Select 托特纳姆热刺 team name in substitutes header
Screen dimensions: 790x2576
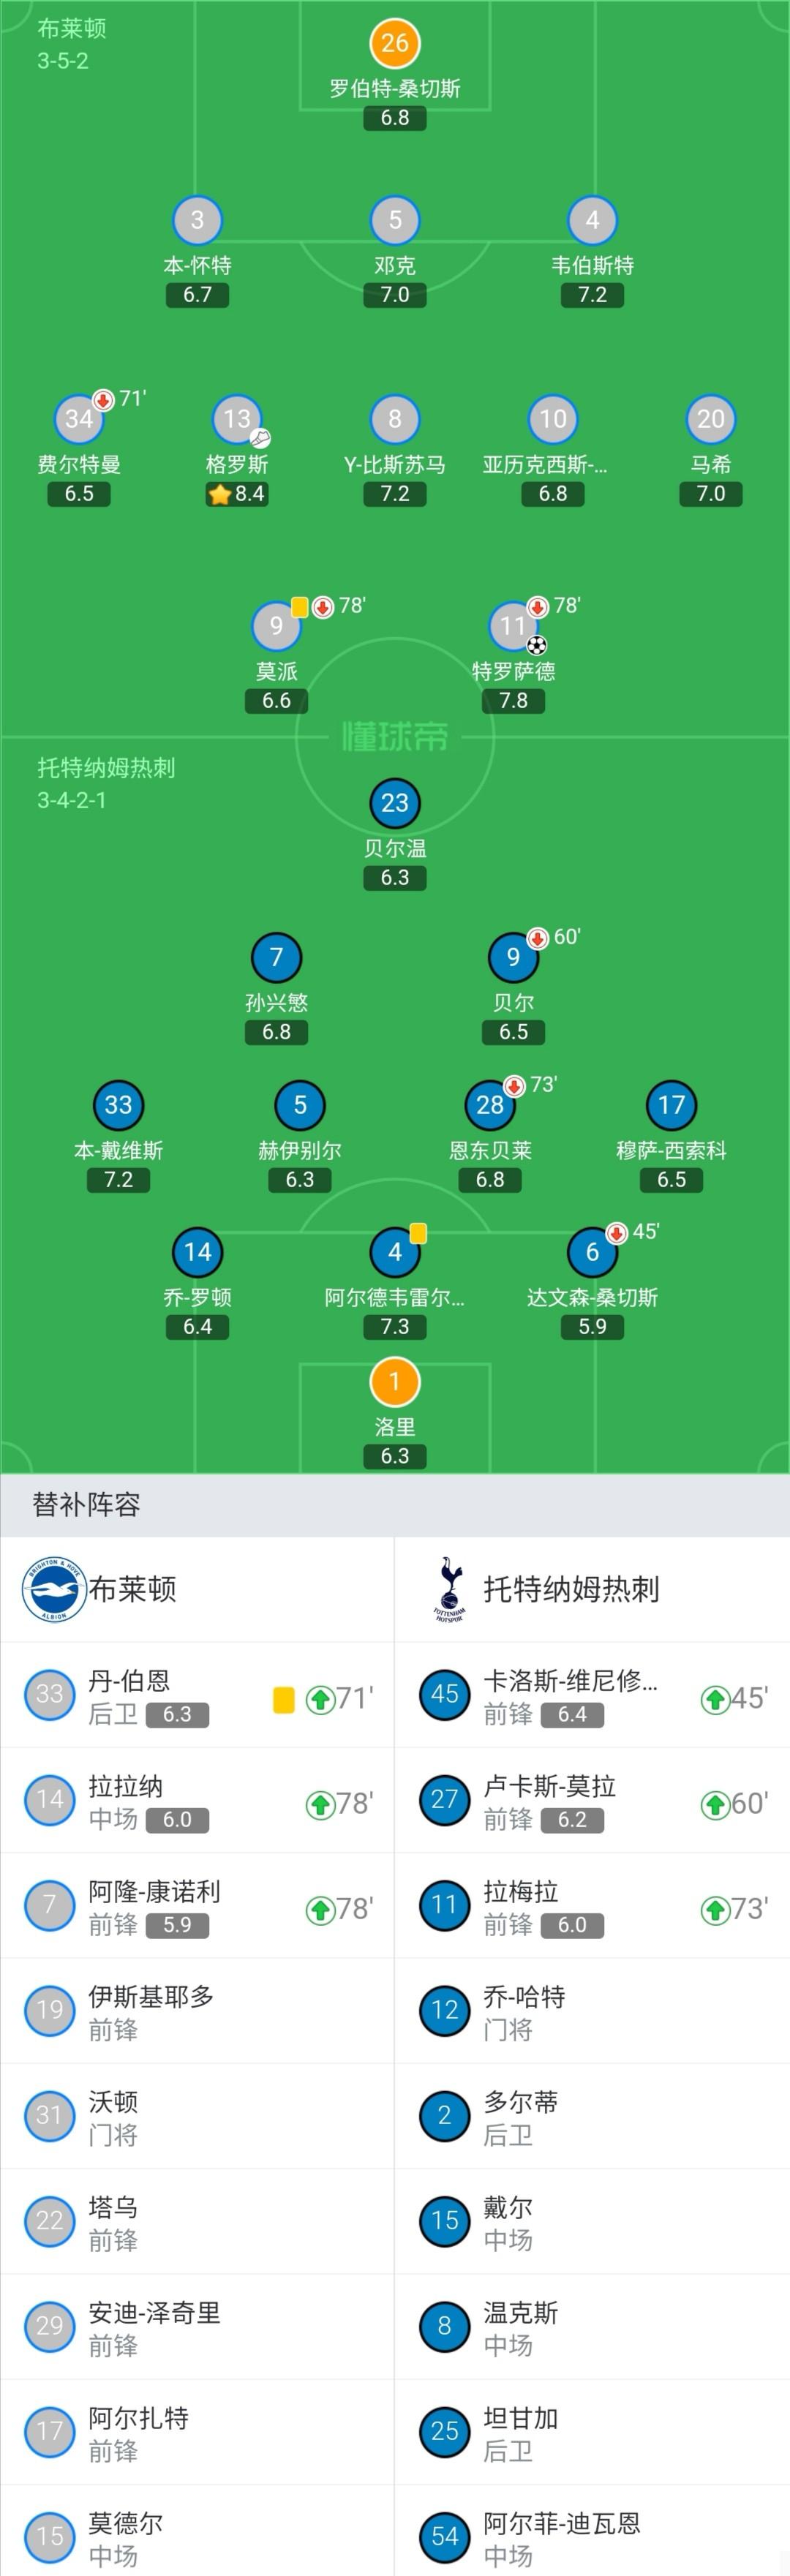tap(571, 1589)
